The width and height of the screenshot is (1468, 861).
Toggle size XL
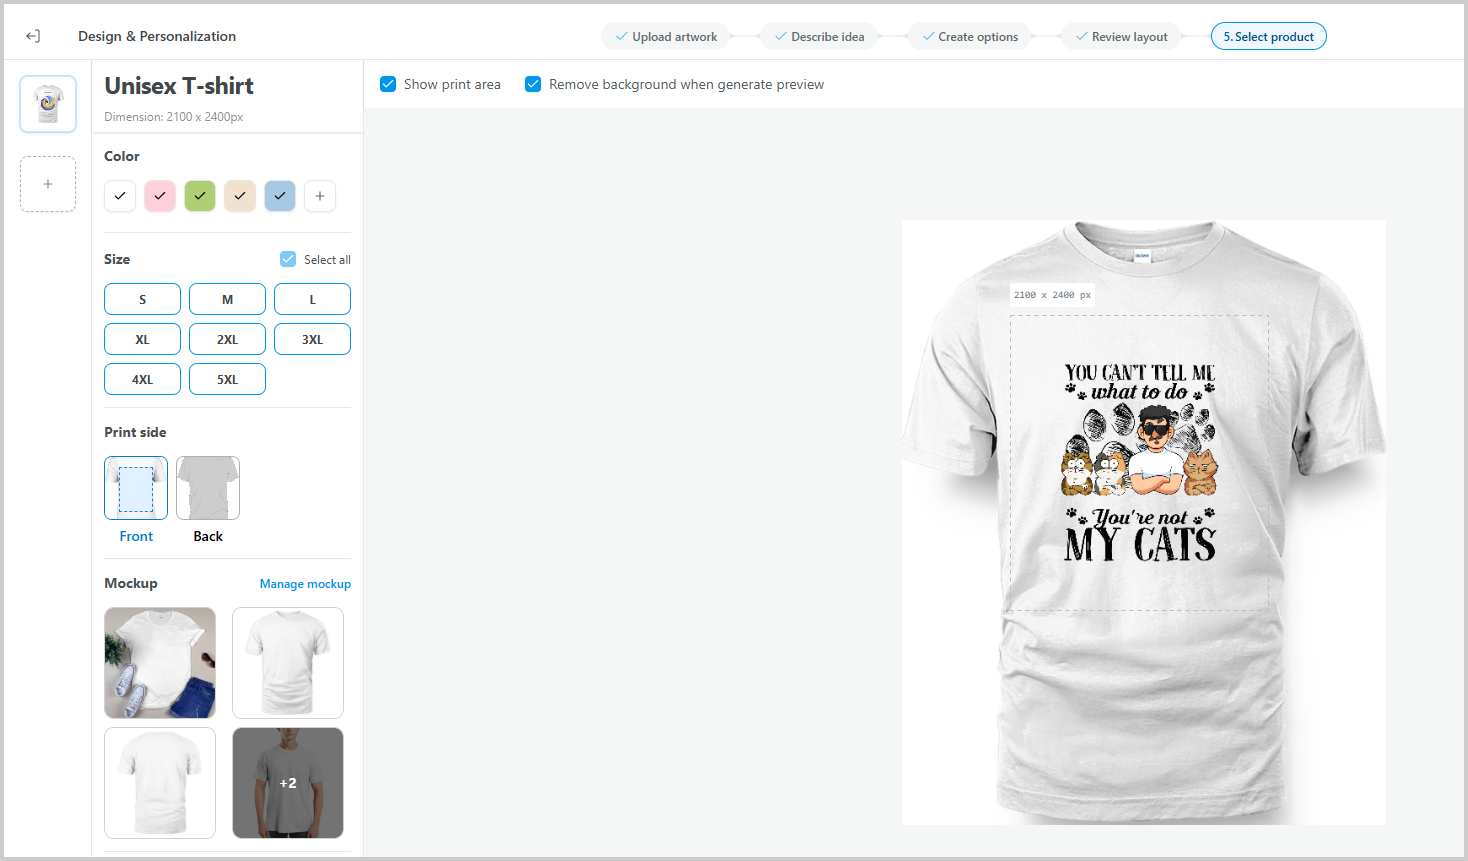[142, 339]
